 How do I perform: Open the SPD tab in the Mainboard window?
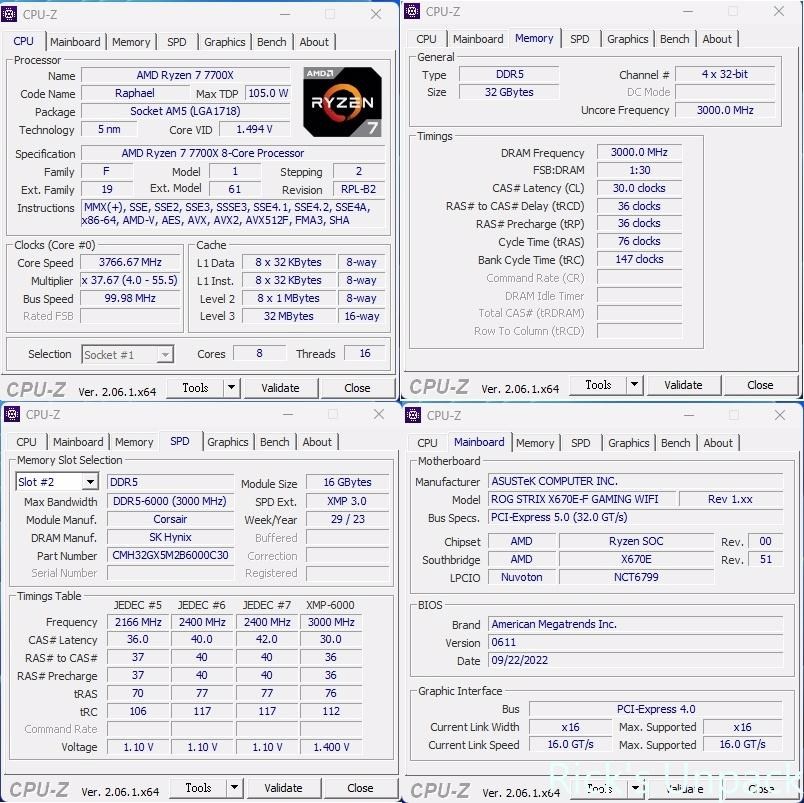(581, 443)
